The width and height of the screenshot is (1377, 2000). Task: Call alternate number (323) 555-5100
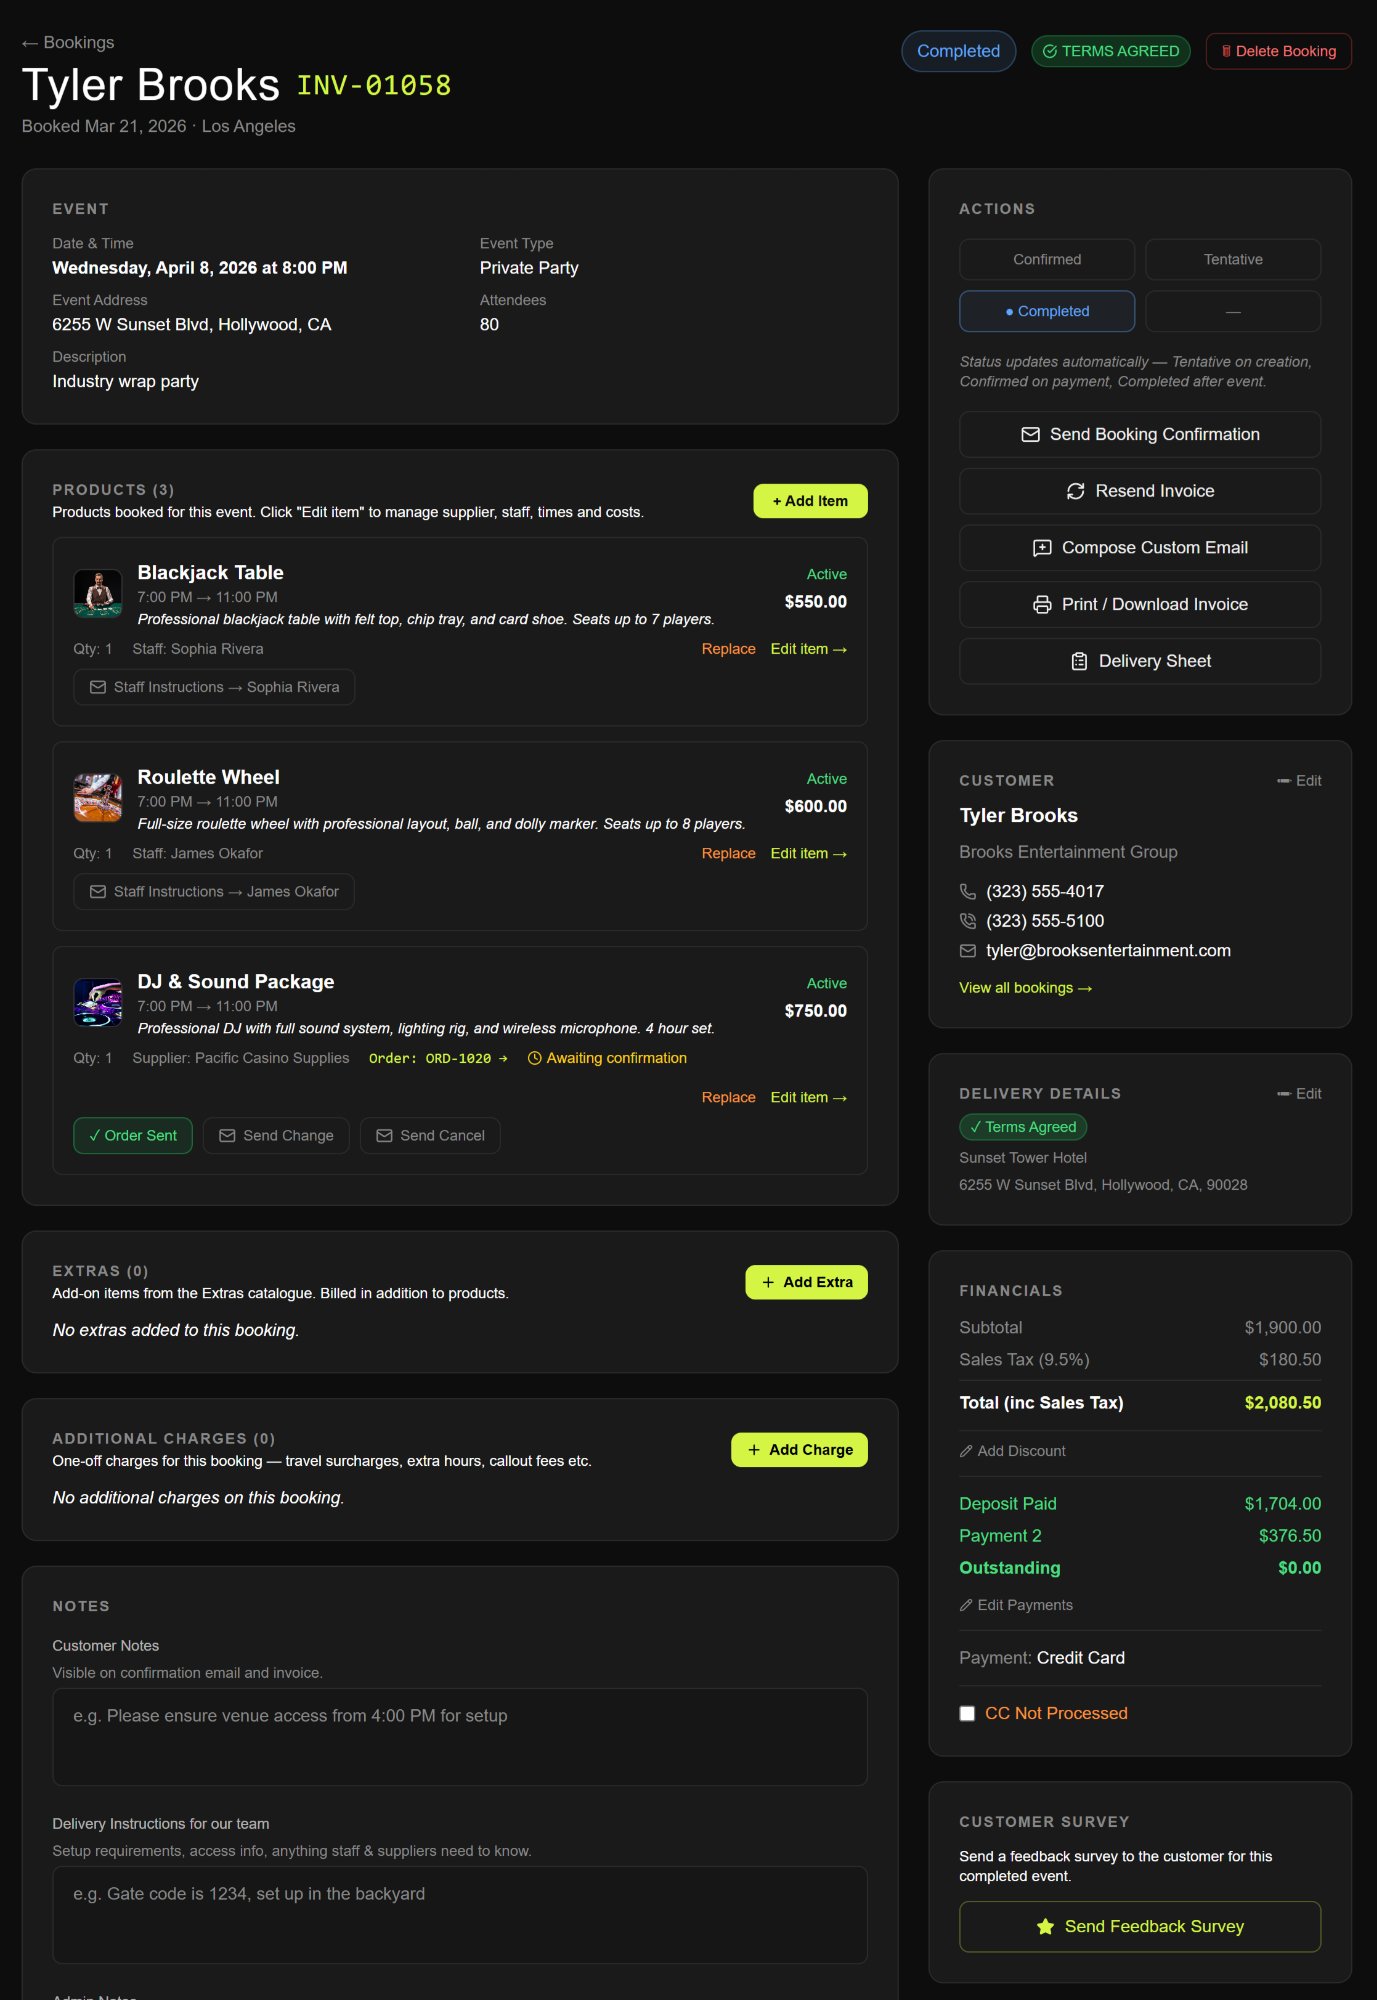tap(1045, 921)
